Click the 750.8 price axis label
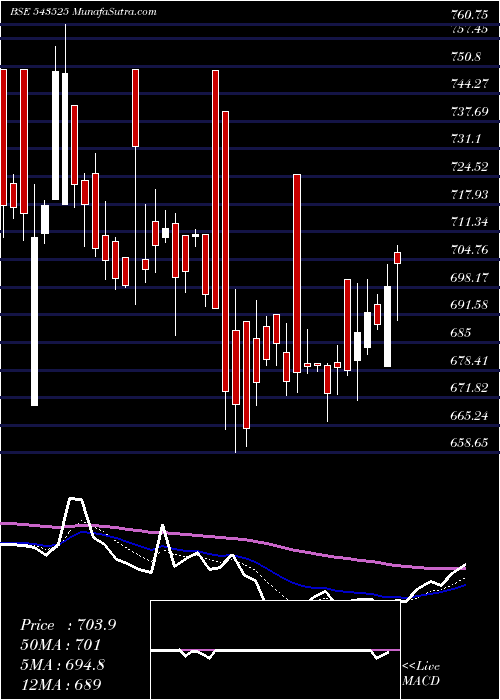The height and width of the screenshot is (700, 500). click(464, 57)
